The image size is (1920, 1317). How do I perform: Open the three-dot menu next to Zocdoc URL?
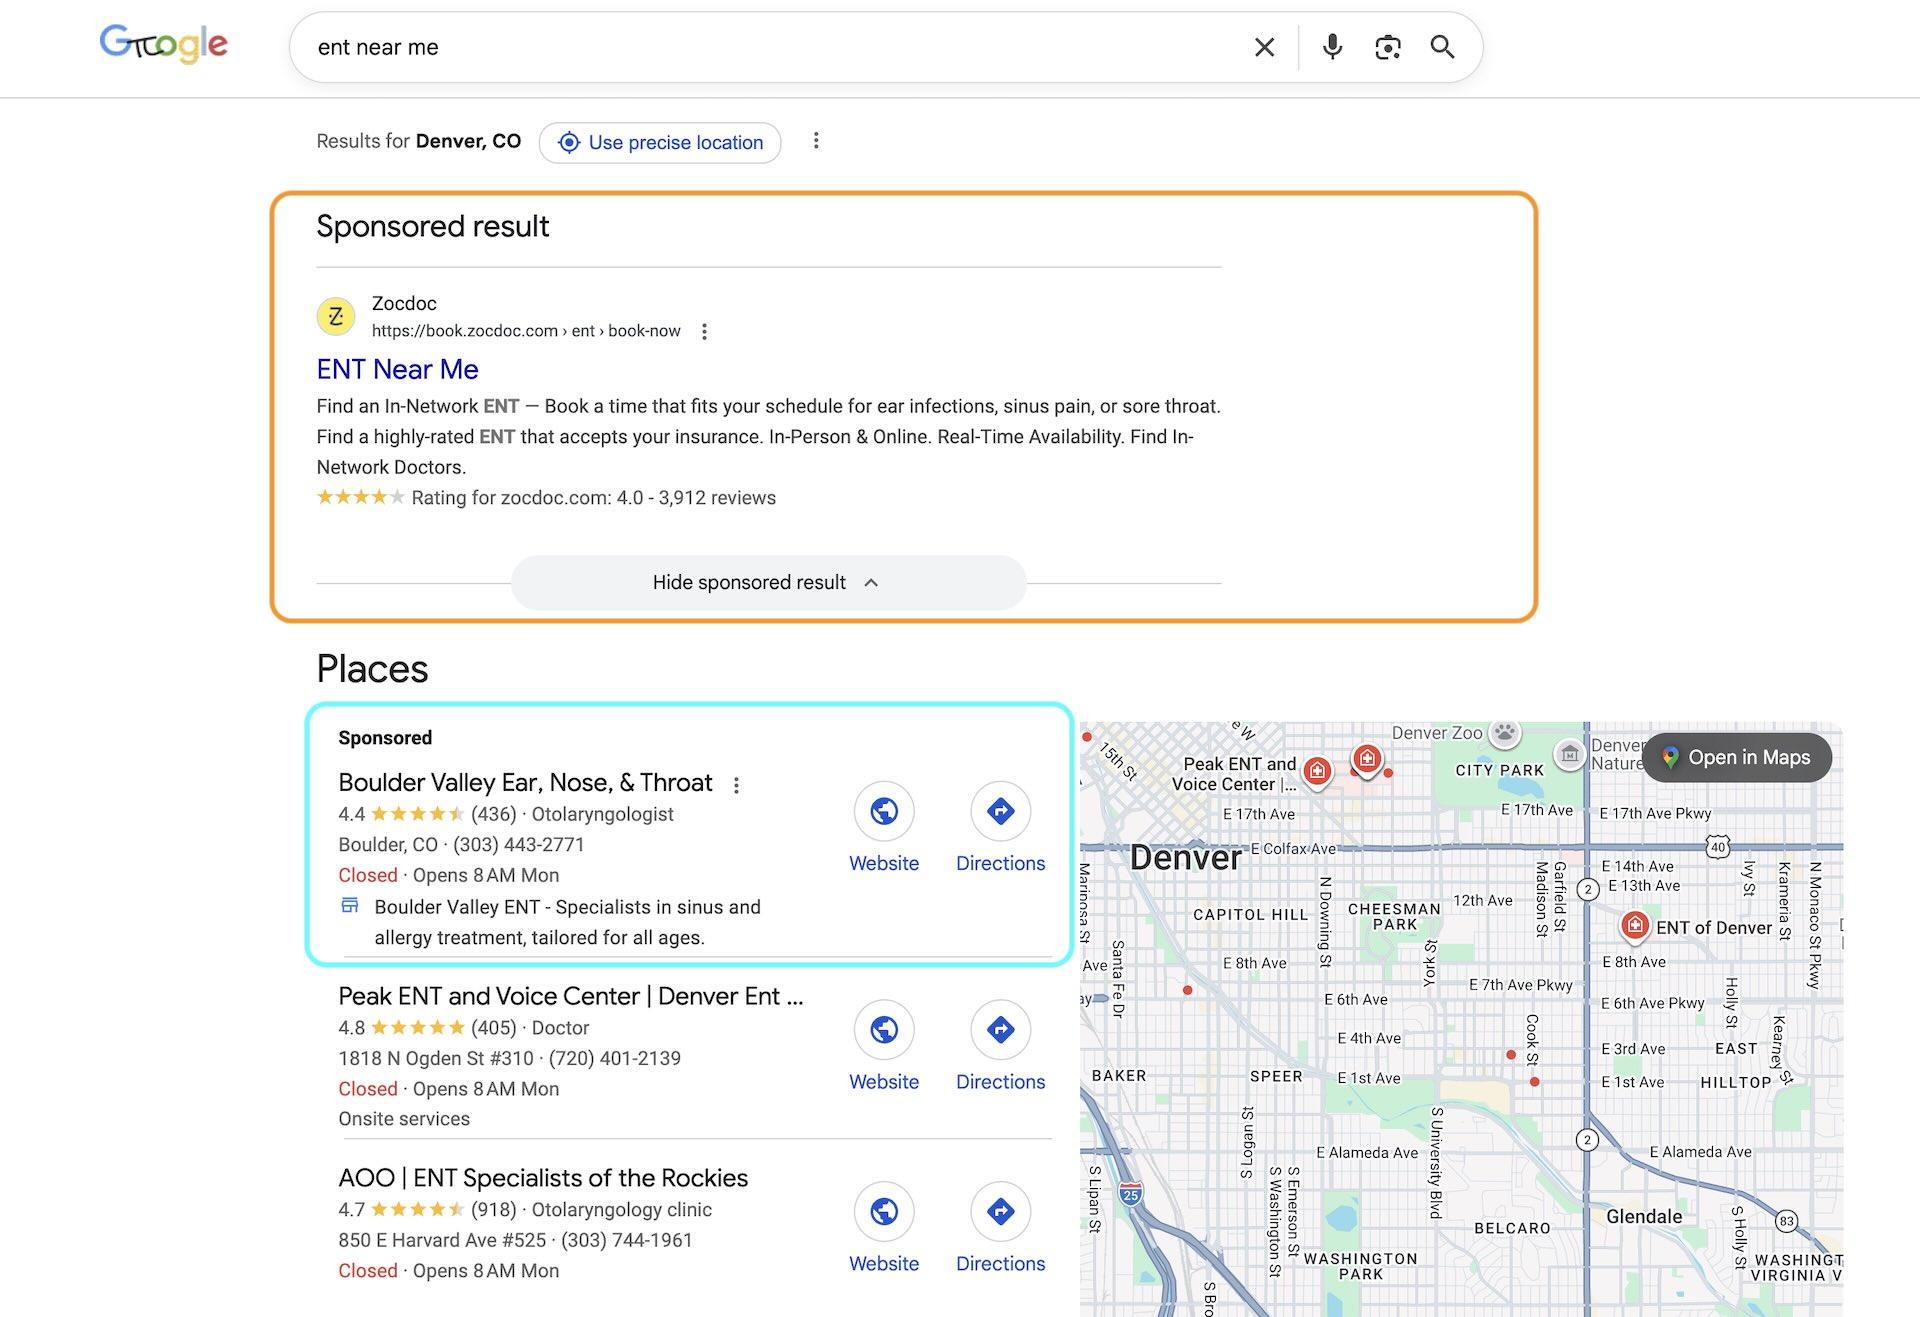(x=705, y=330)
